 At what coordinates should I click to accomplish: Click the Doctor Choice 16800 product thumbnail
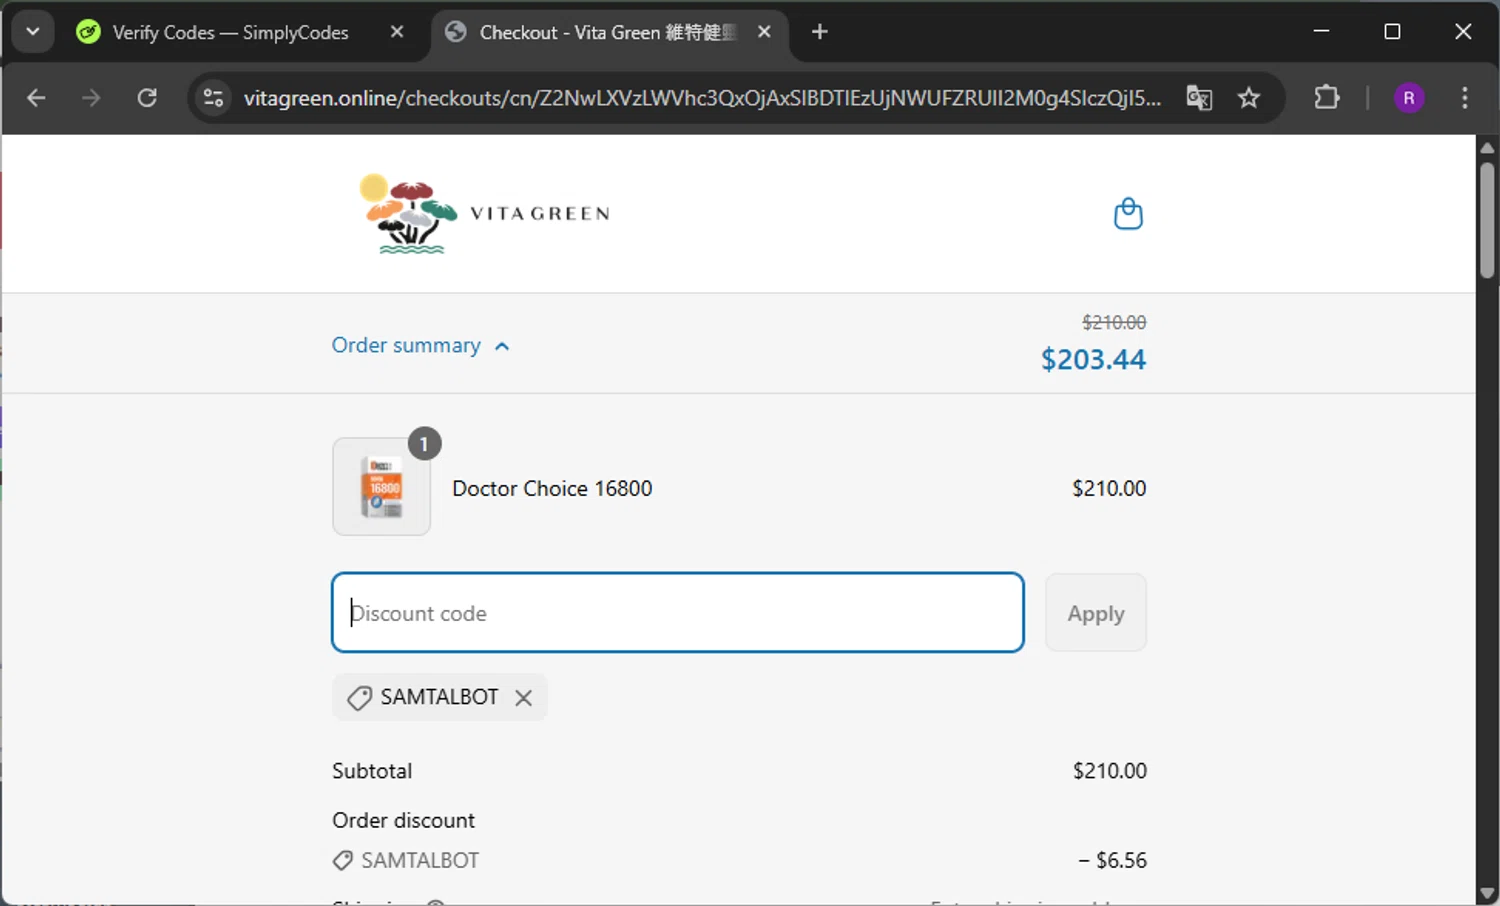(x=382, y=487)
